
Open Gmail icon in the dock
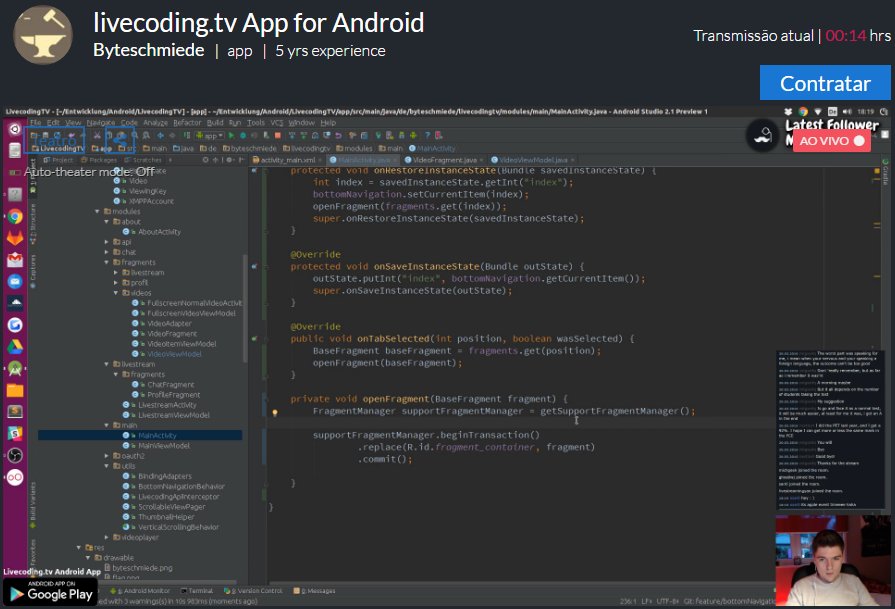click(x=15, y=259)
